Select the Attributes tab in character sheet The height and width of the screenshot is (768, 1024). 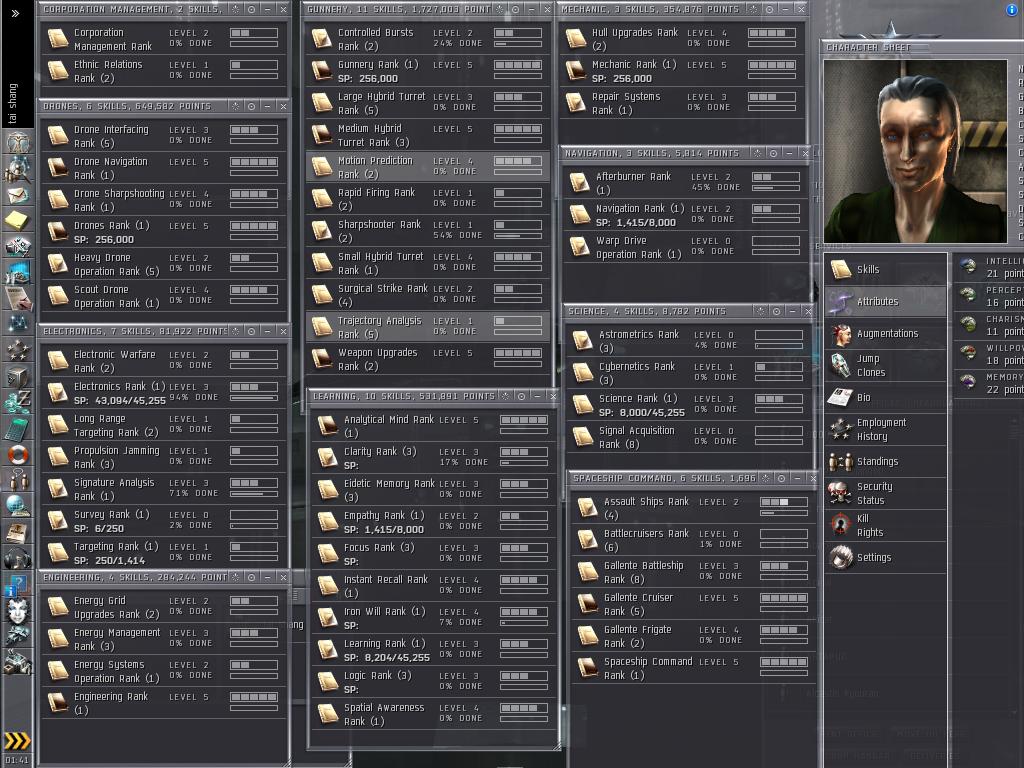pos(886,301)
